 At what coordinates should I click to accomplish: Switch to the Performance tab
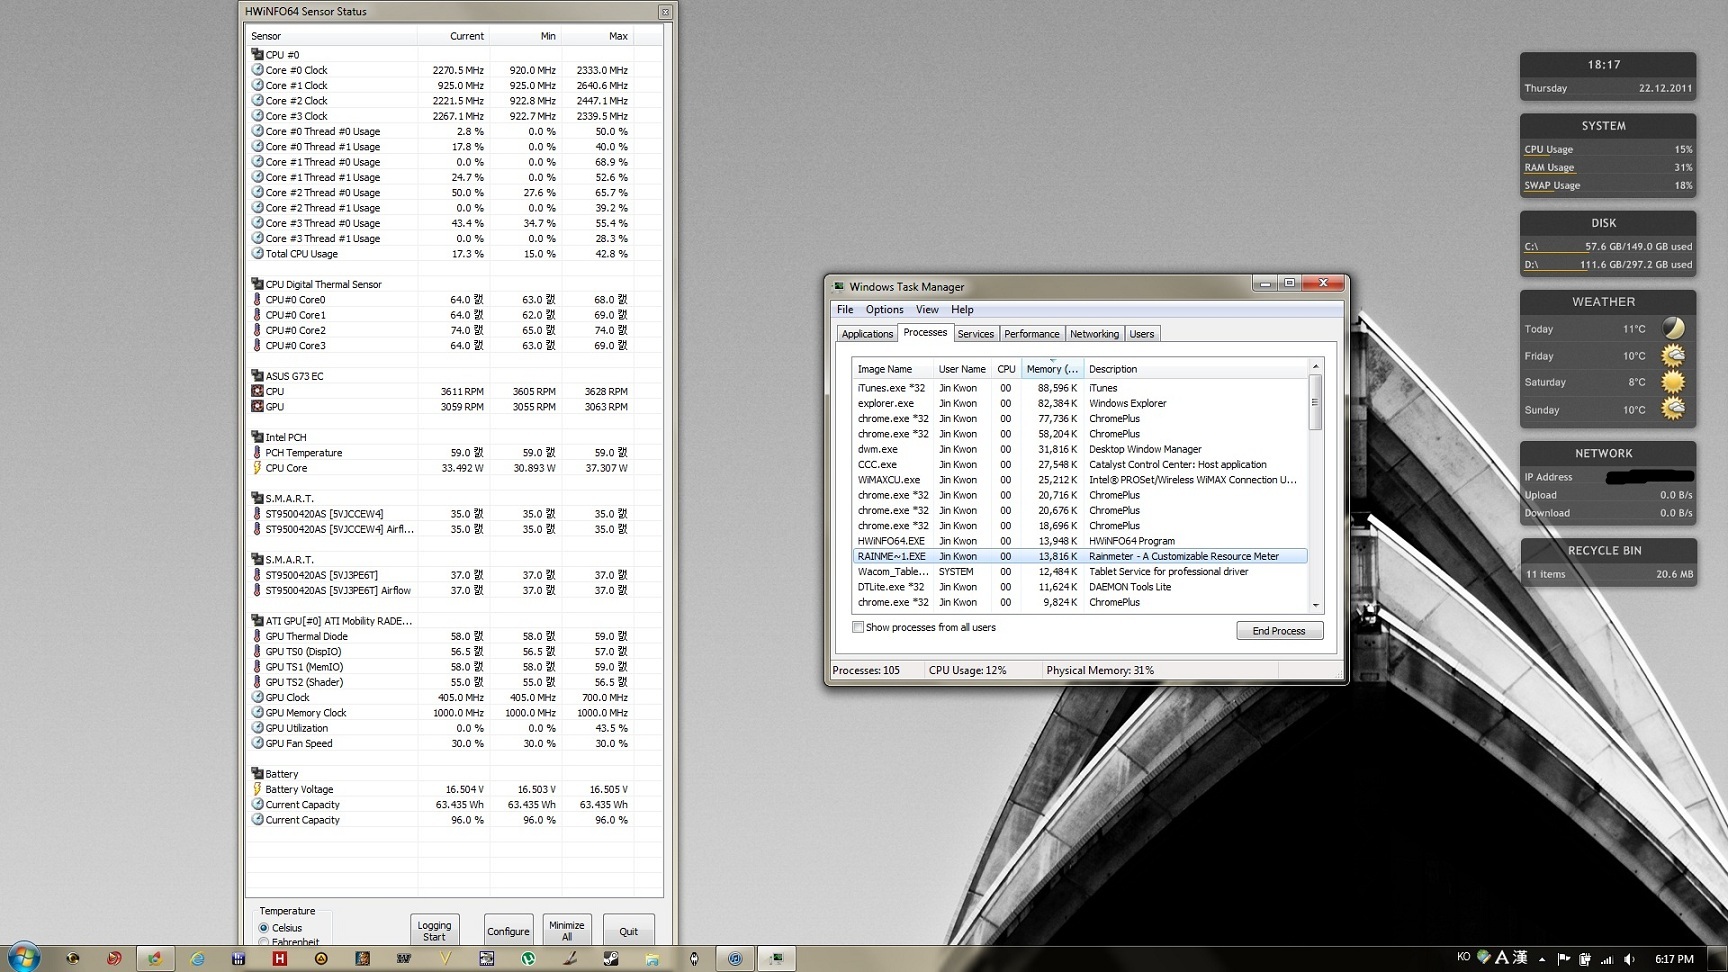click(1031, 334)
